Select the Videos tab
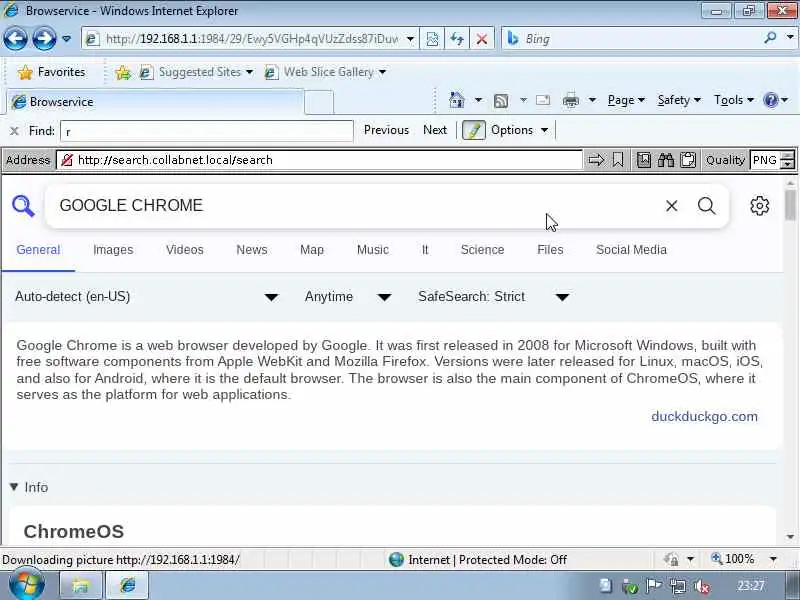800x600 pixels. click(x=185, y=249)
